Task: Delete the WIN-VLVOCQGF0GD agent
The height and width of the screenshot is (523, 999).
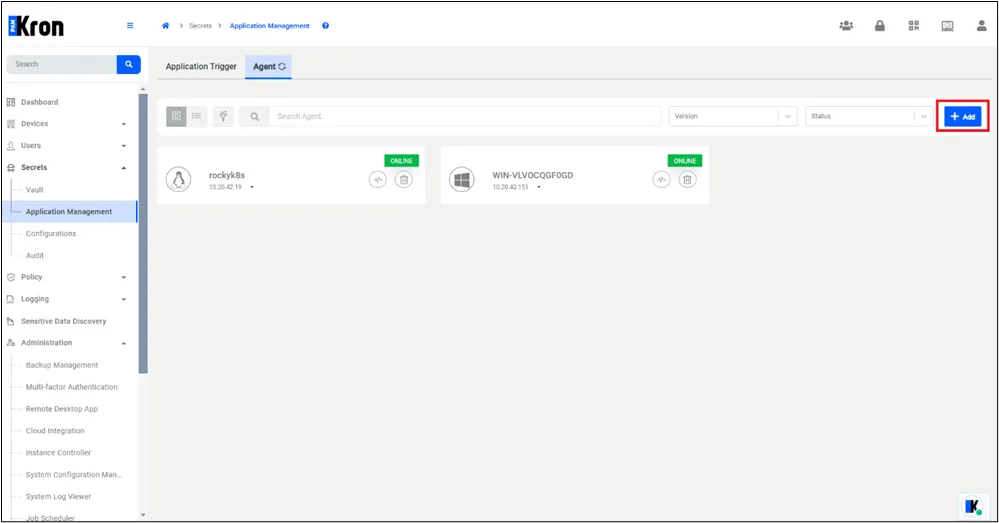Action: 687,180
